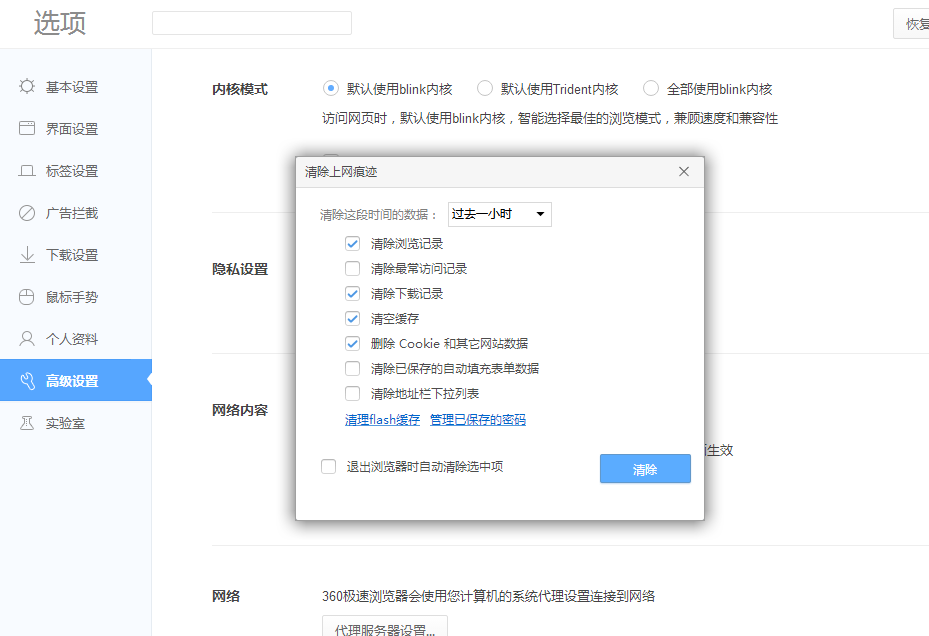Uncheck the 清空缓存 option

click(353, 318)
